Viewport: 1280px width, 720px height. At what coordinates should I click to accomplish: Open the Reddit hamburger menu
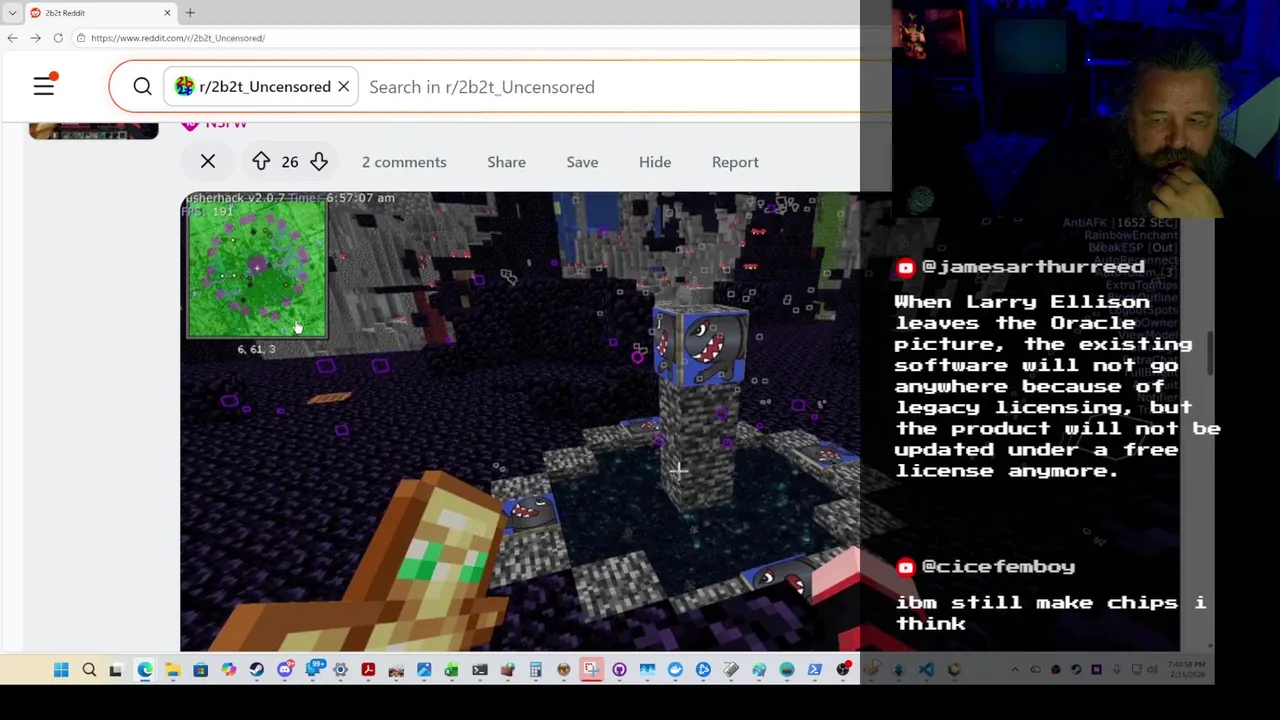pyautogui.click(x=44, y=87)
